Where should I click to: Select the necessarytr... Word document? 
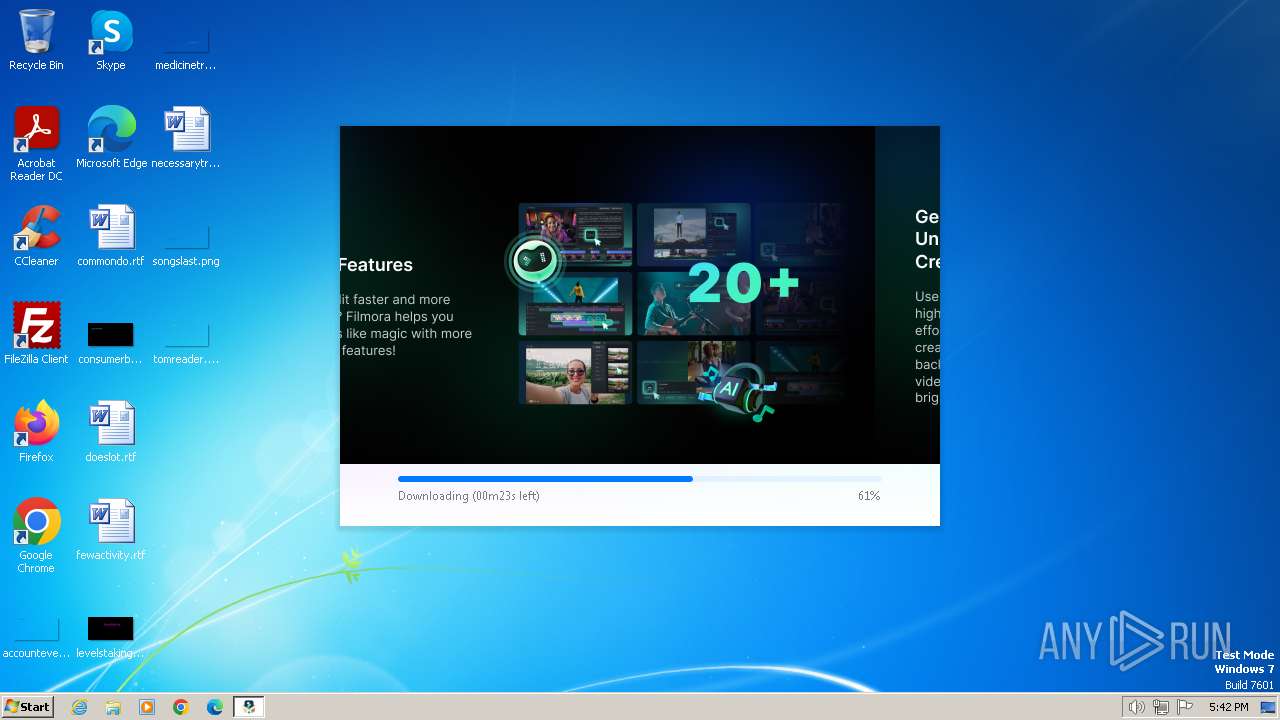point(186,138)
